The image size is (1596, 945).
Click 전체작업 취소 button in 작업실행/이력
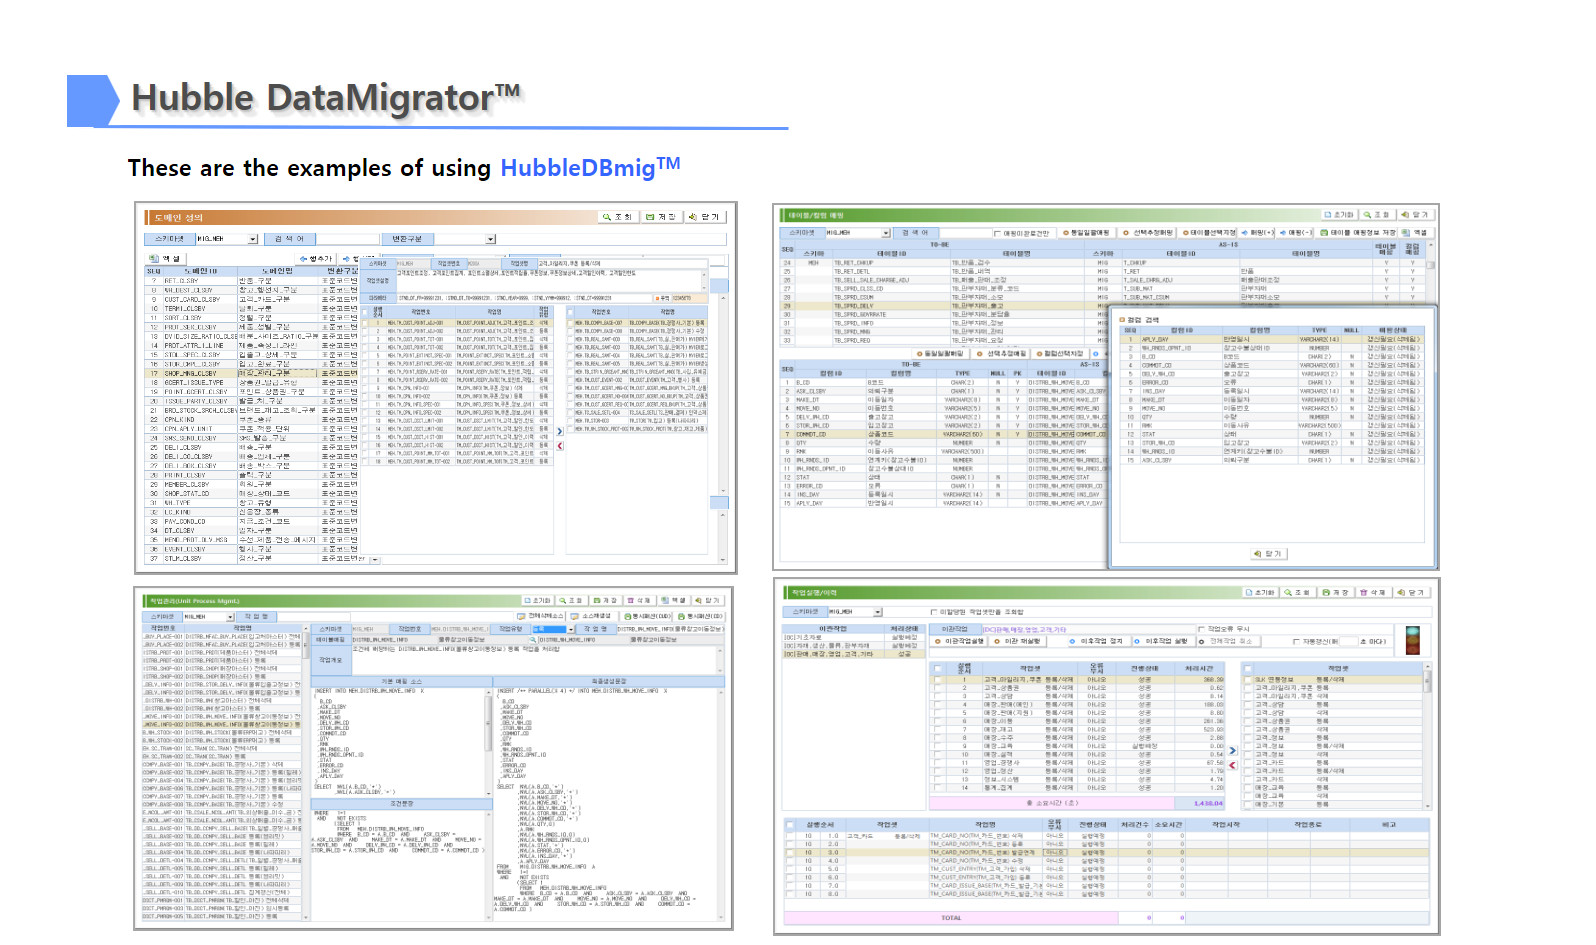1230,641
